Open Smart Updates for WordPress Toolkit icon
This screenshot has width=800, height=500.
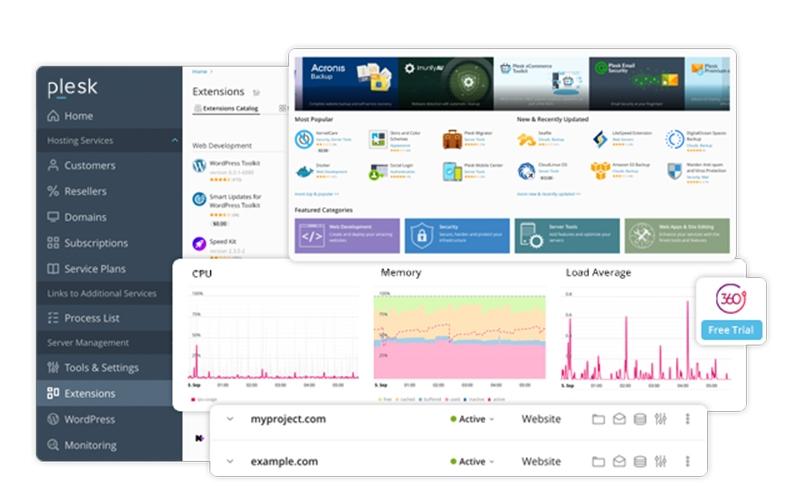coord(199,199)
